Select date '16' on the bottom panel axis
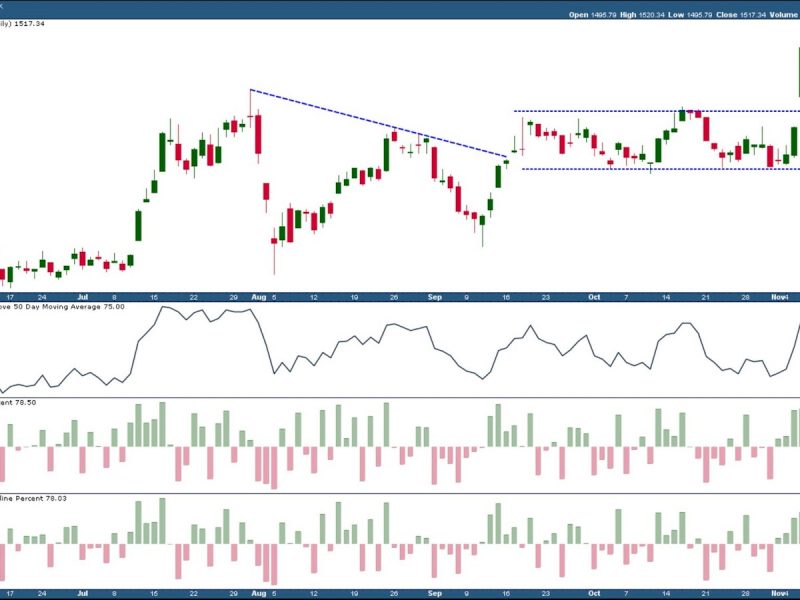This screenshot has width=800, height=600. pos(506,593)
